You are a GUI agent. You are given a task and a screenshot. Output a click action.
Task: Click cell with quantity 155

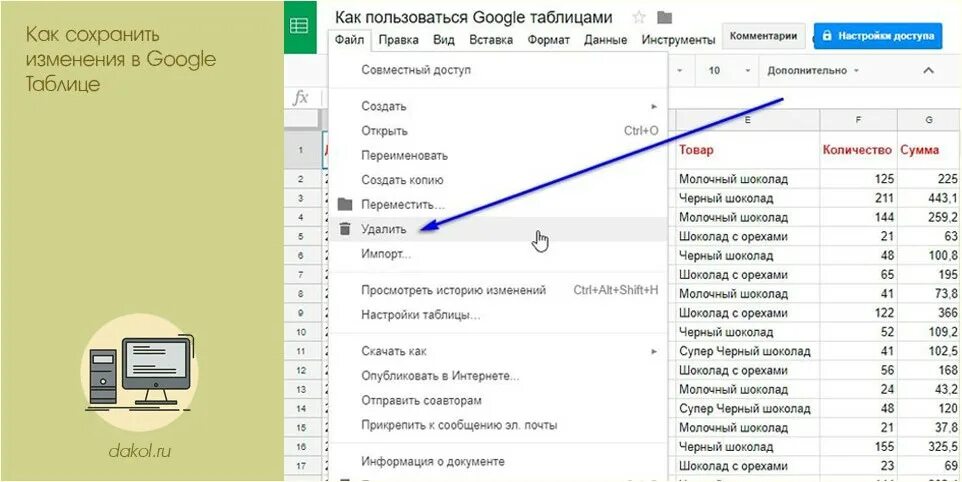coord(858,447)
